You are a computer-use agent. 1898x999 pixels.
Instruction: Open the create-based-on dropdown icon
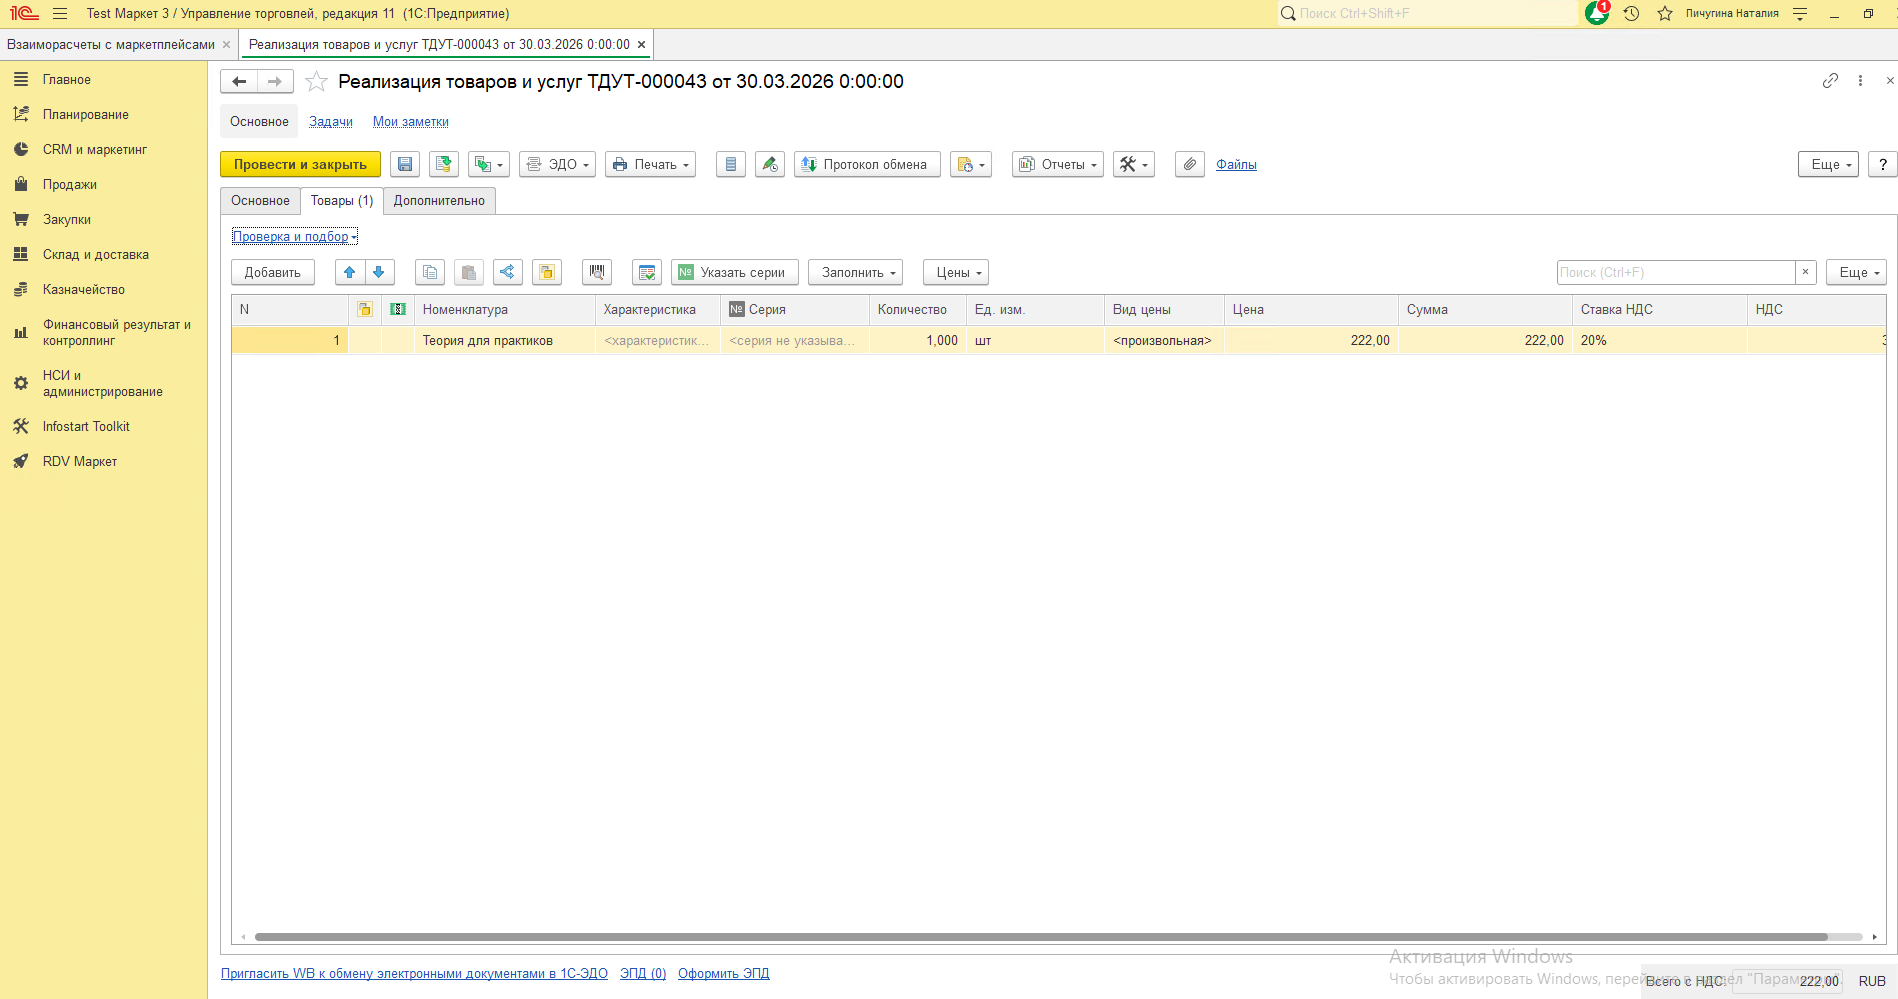489,165
